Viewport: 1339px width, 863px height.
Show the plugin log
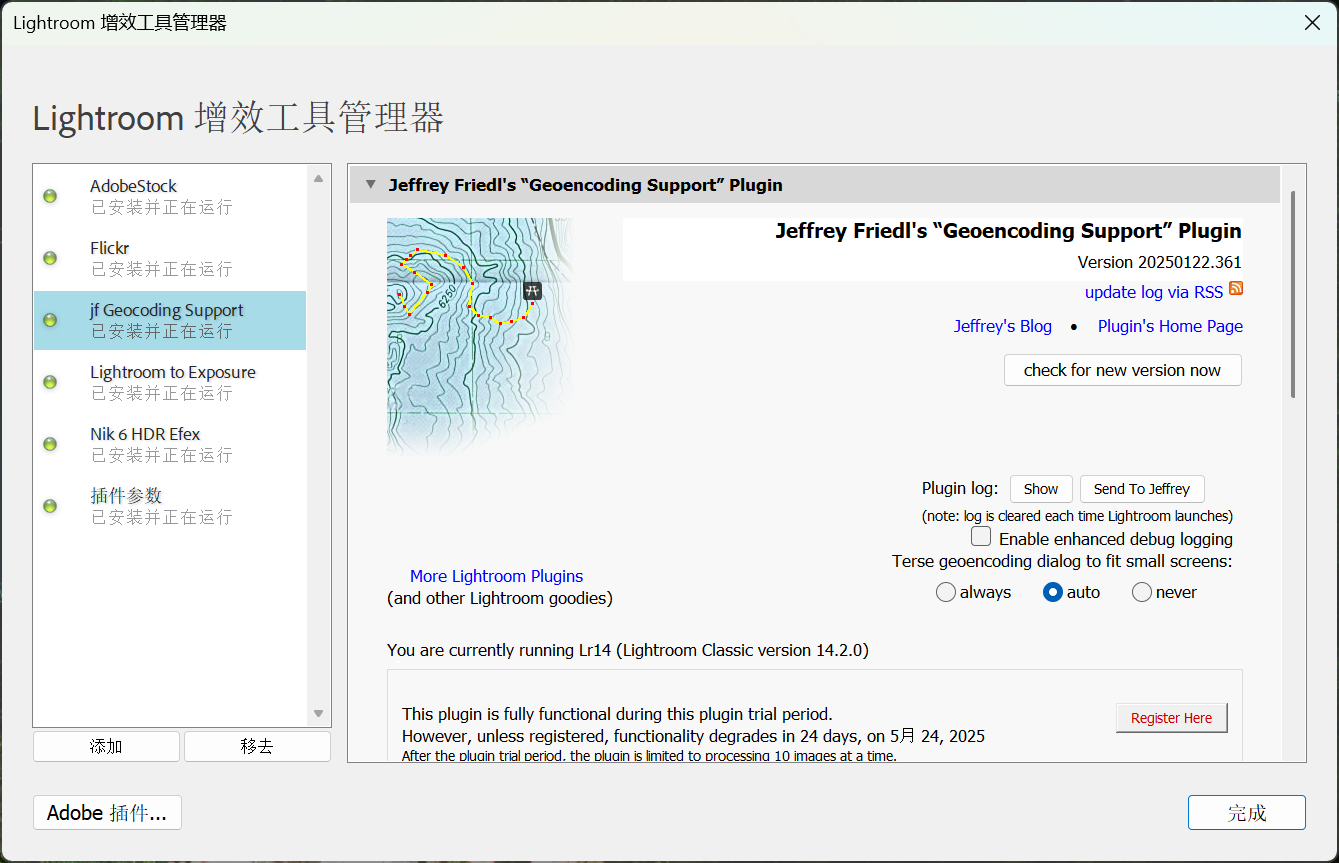click(x=1041, y=489)
